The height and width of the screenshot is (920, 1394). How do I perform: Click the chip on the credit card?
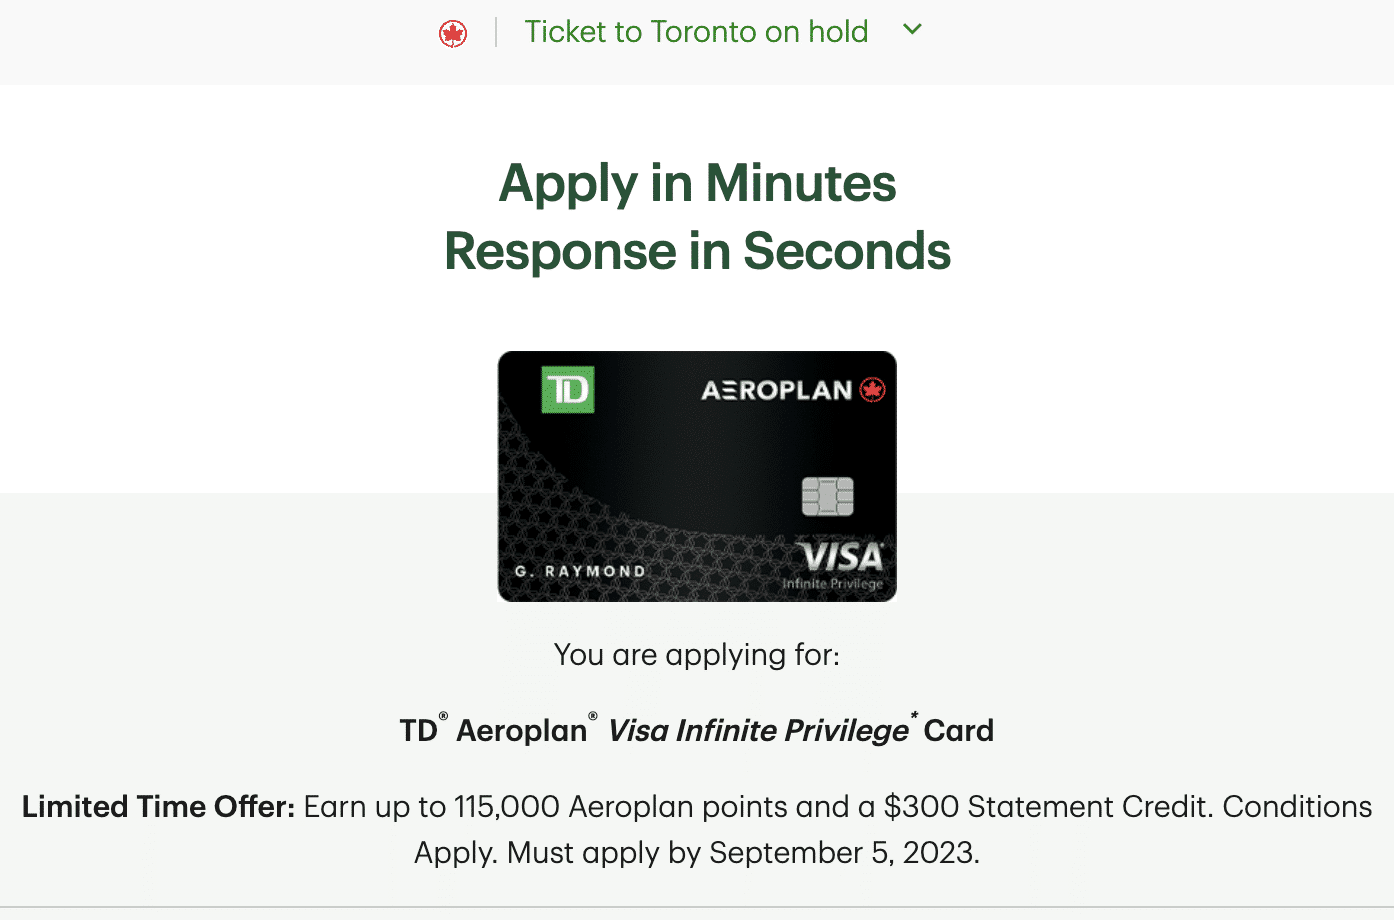point(828,496)
